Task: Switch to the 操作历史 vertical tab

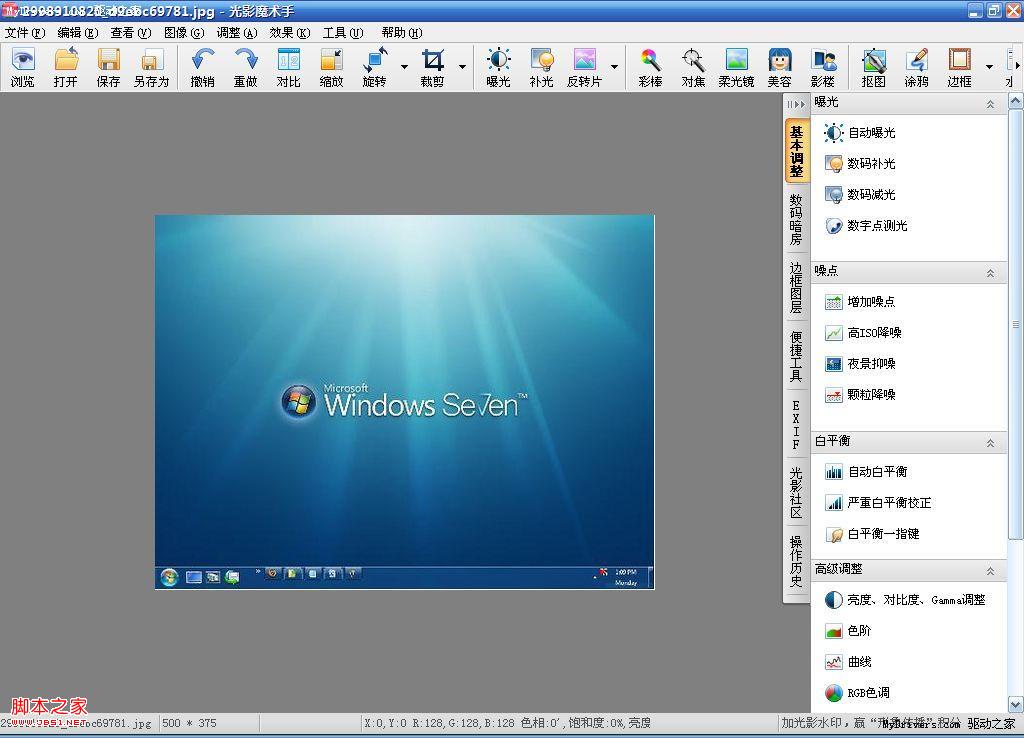Action: (796, 561)
